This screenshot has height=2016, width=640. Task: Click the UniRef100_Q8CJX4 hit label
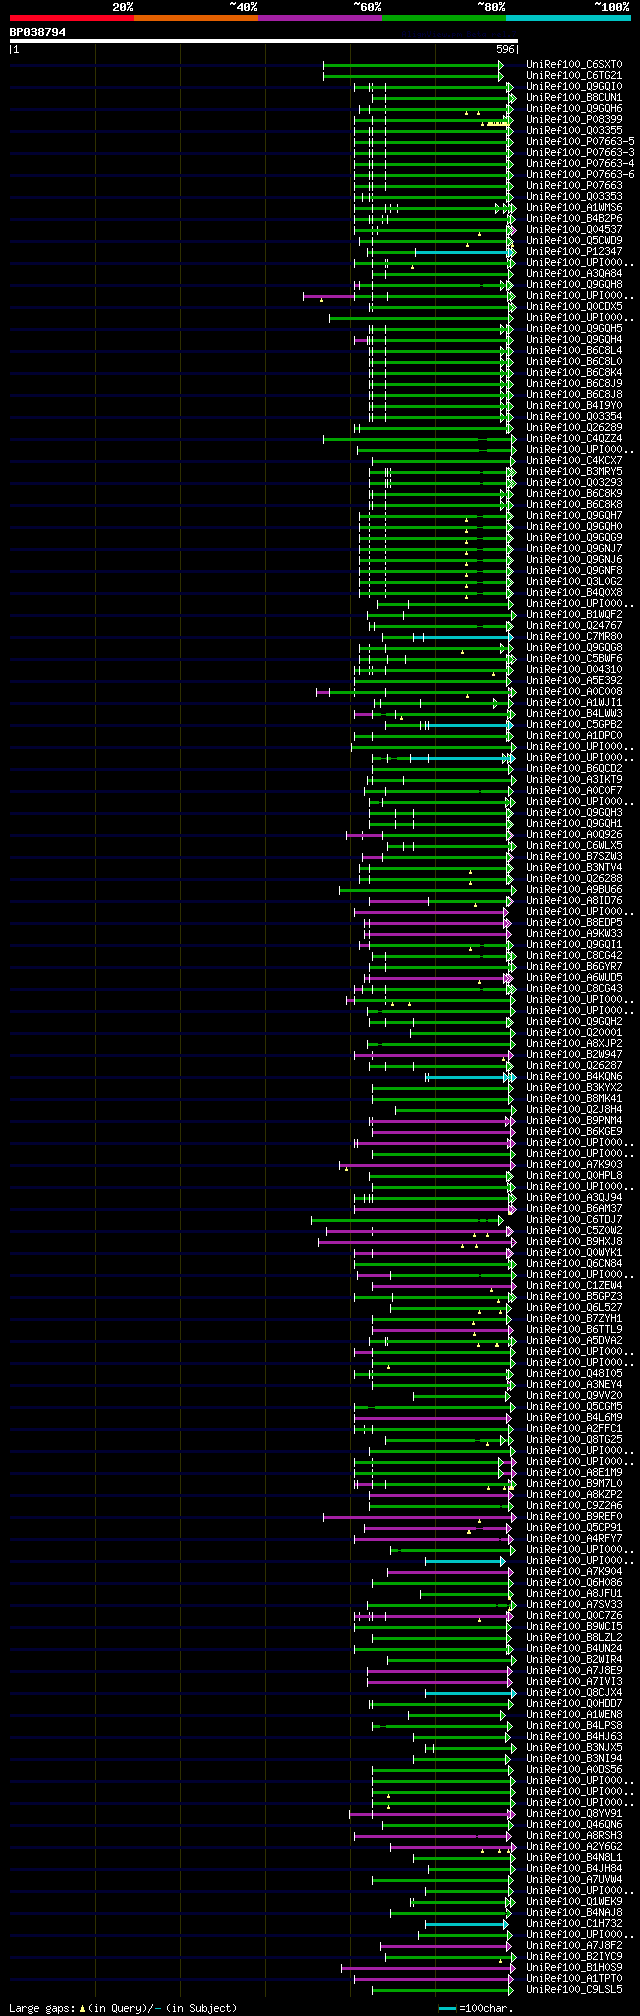[574, 1693]
